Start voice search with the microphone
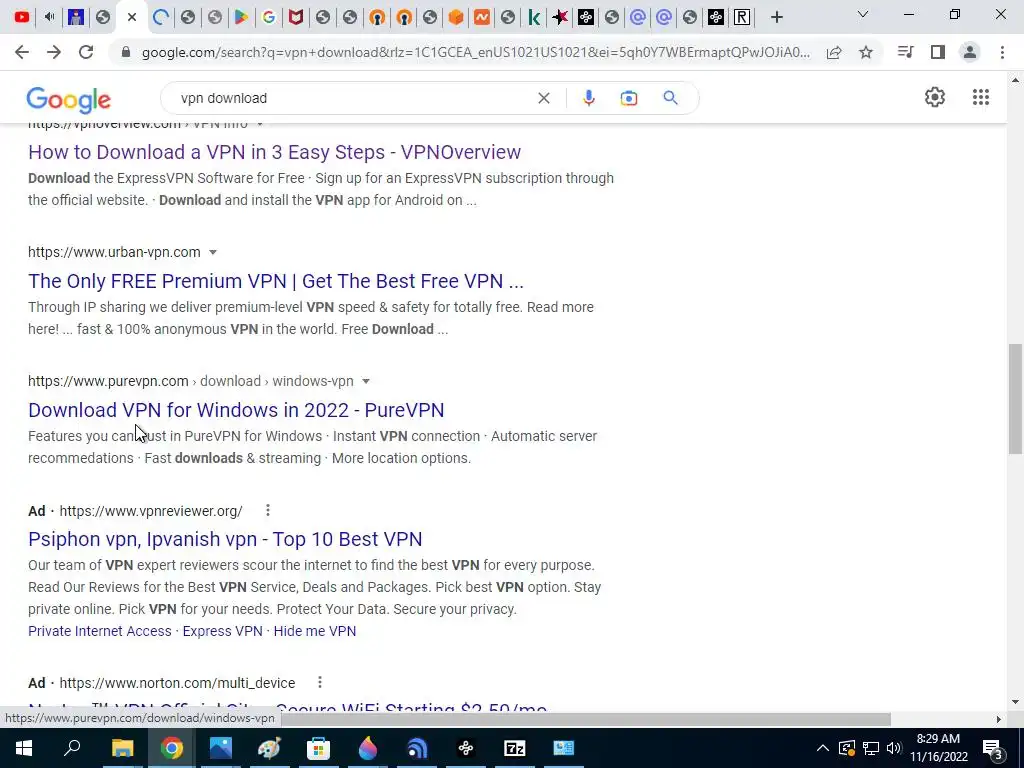The width and height of the screenshot is (1024, 768). 588,98
